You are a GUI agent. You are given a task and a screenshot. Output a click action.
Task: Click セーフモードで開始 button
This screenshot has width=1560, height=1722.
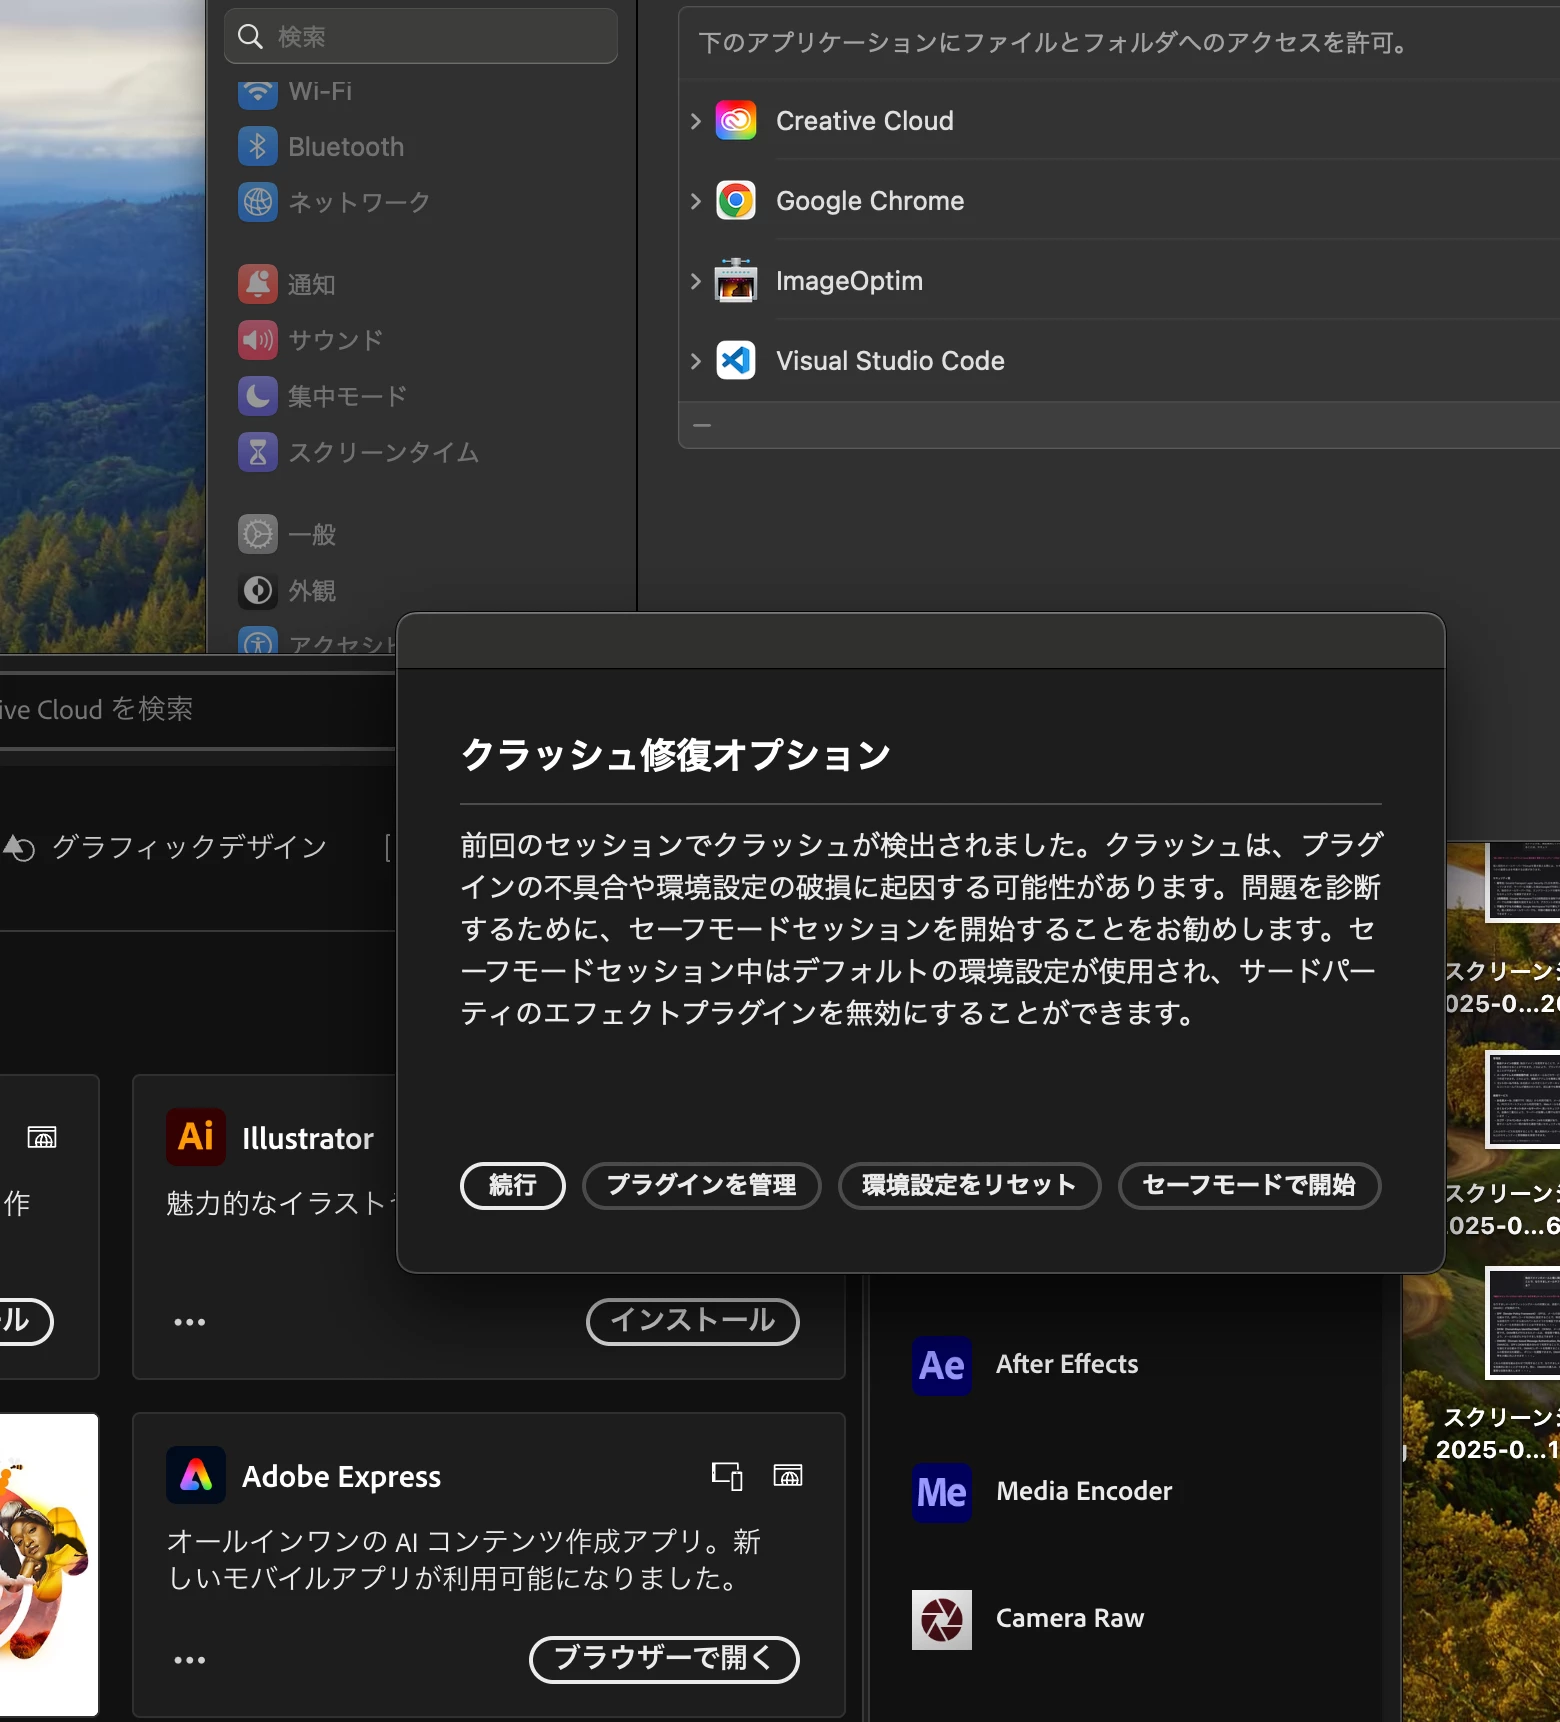coord(1250,1186)
